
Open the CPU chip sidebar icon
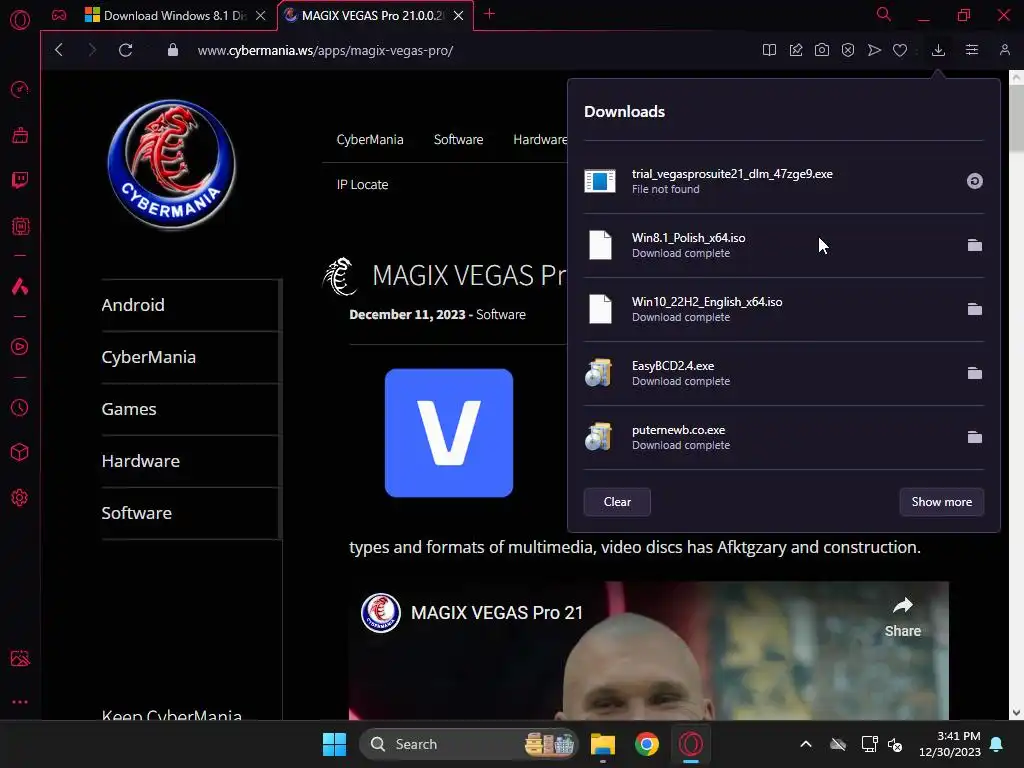click(20, 226)
